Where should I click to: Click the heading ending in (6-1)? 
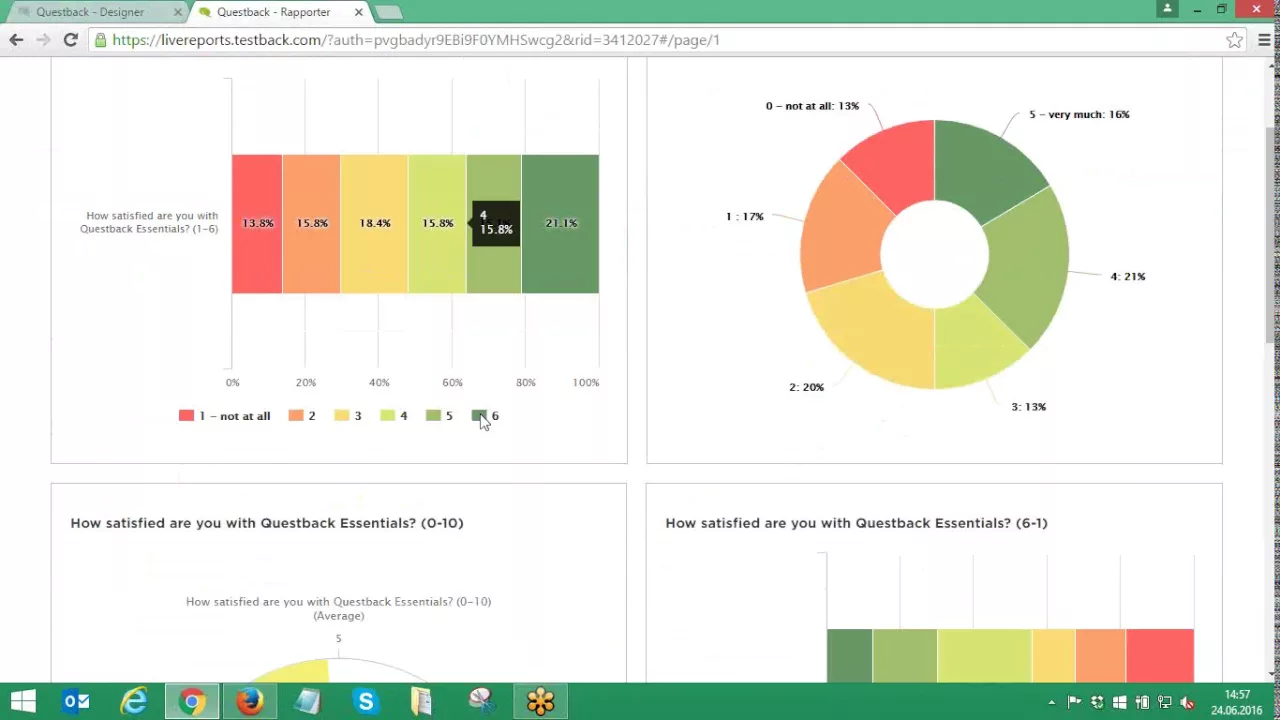(856, 523)
